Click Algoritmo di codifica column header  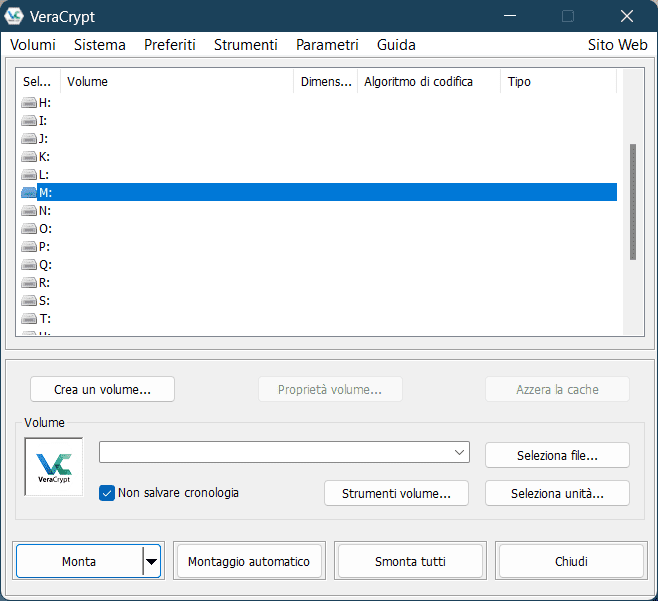429,81
